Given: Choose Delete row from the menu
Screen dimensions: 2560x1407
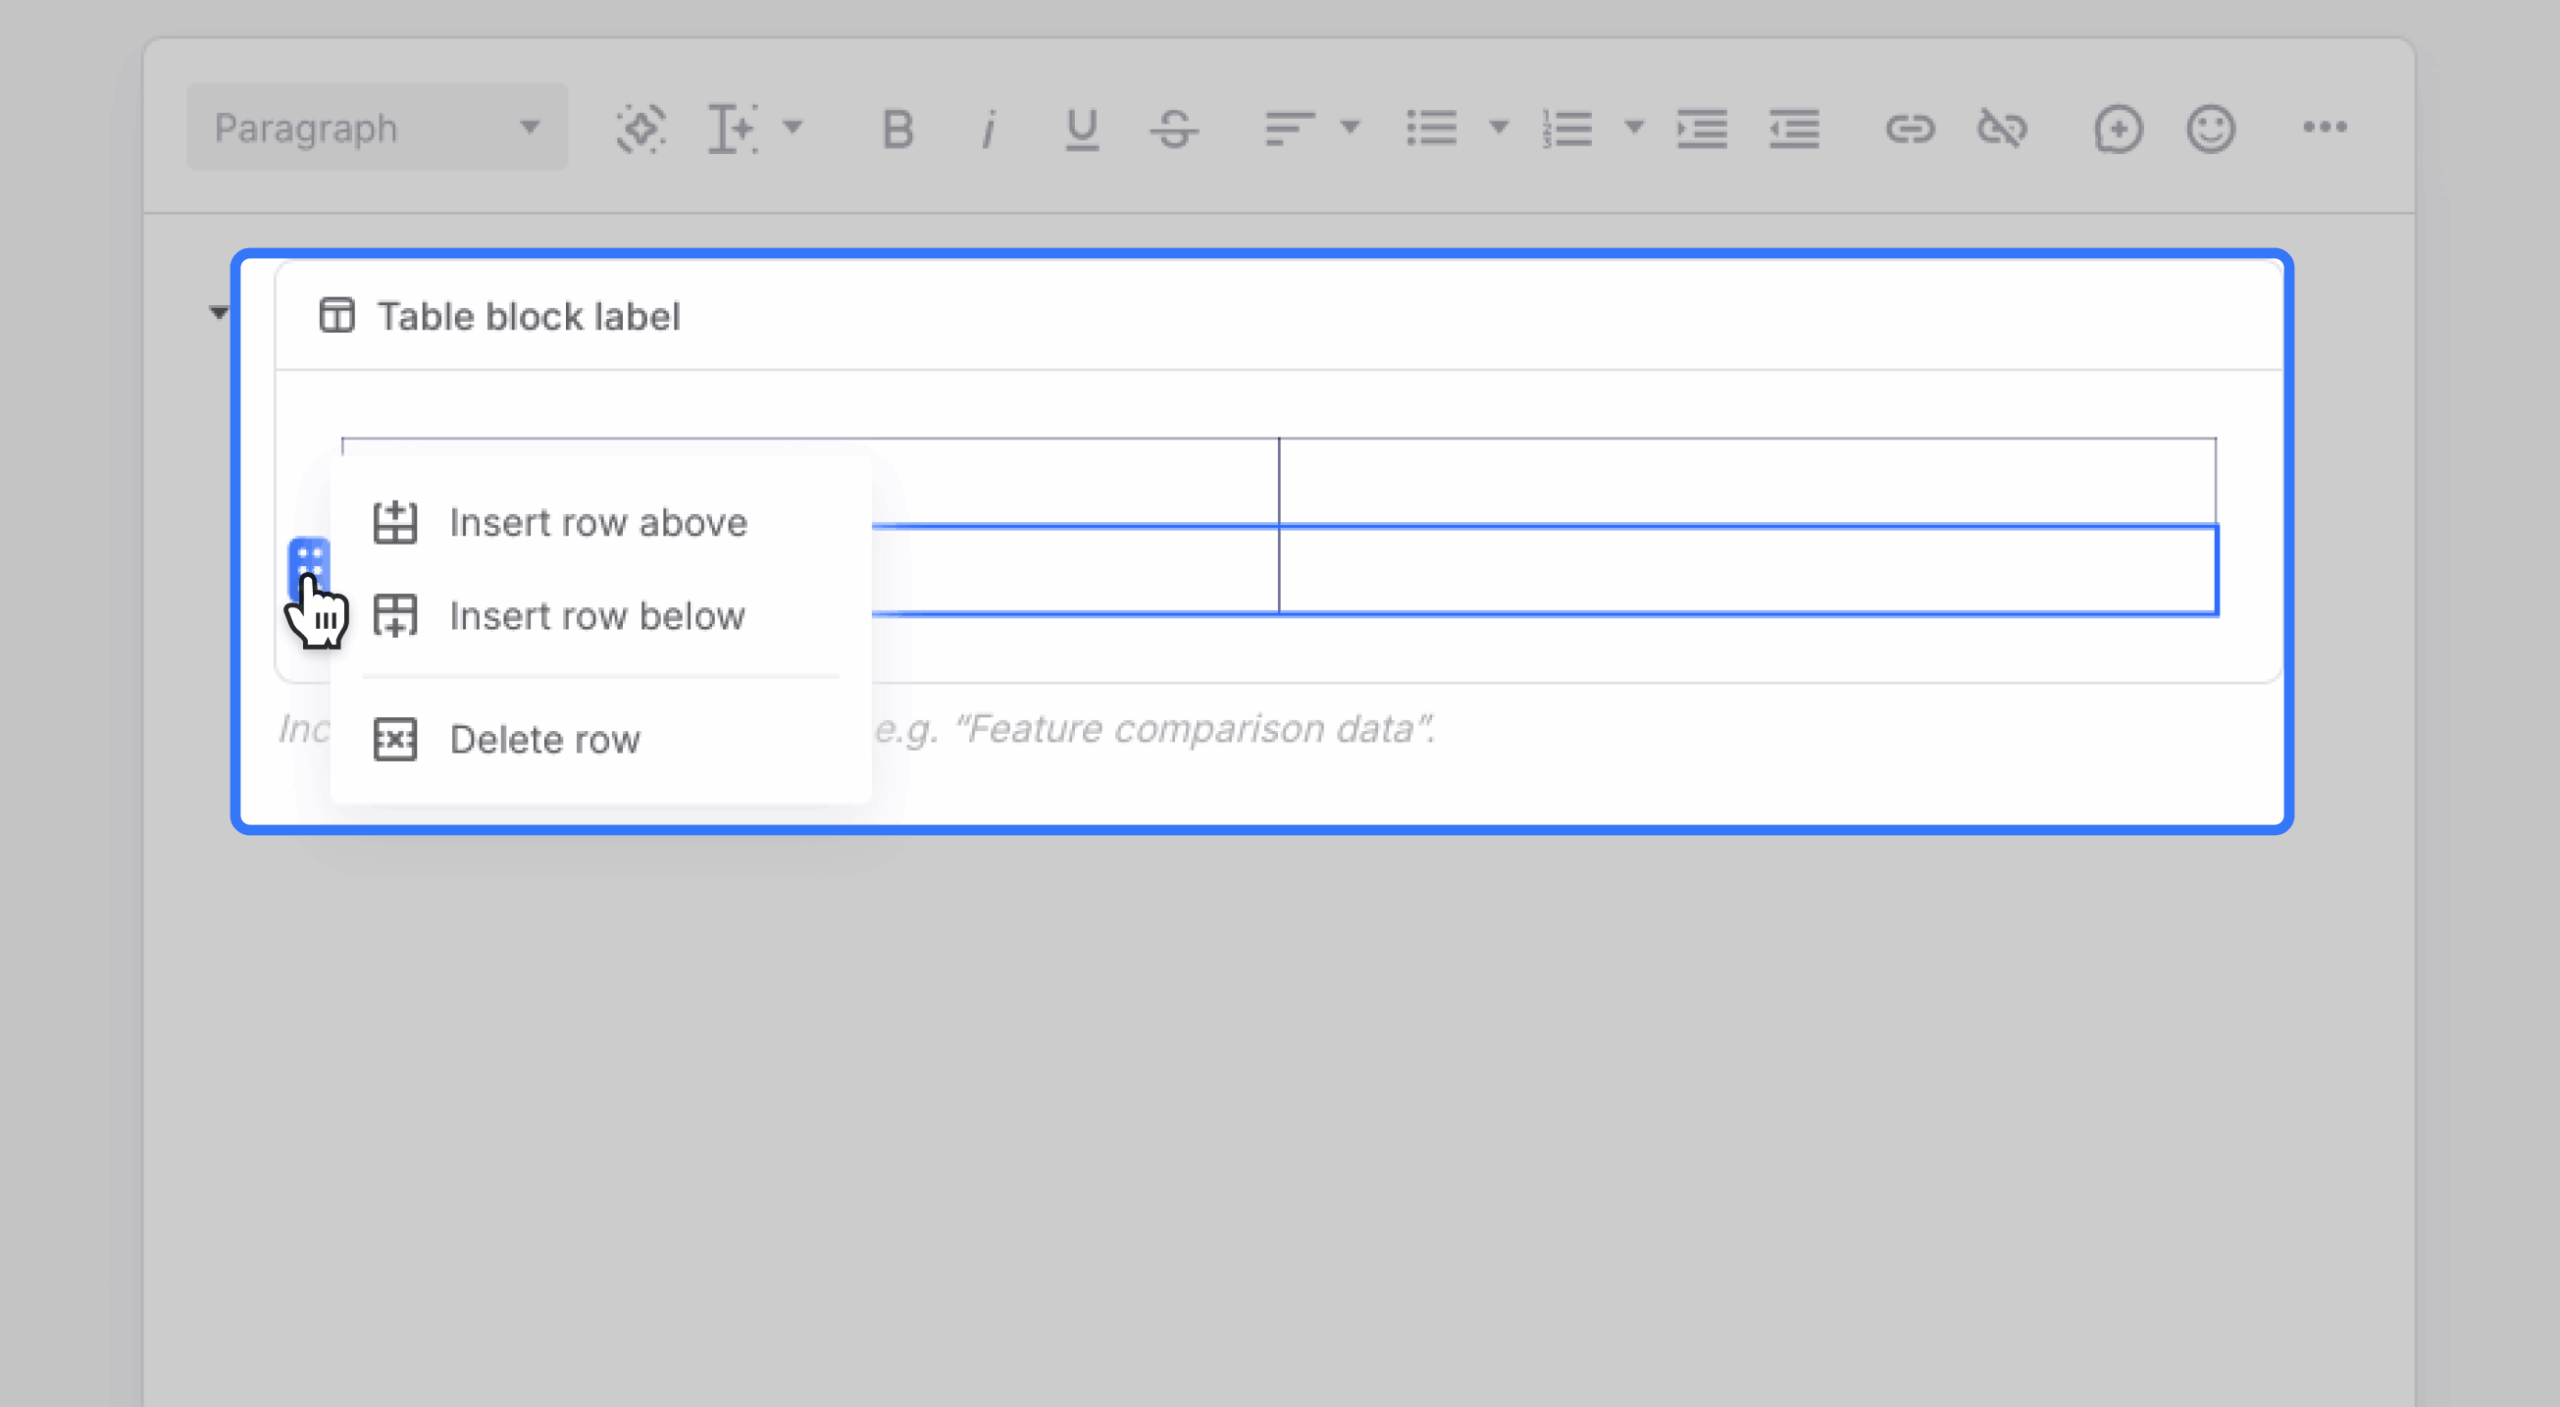Looking at the screenshot, I should pos(546,739).
